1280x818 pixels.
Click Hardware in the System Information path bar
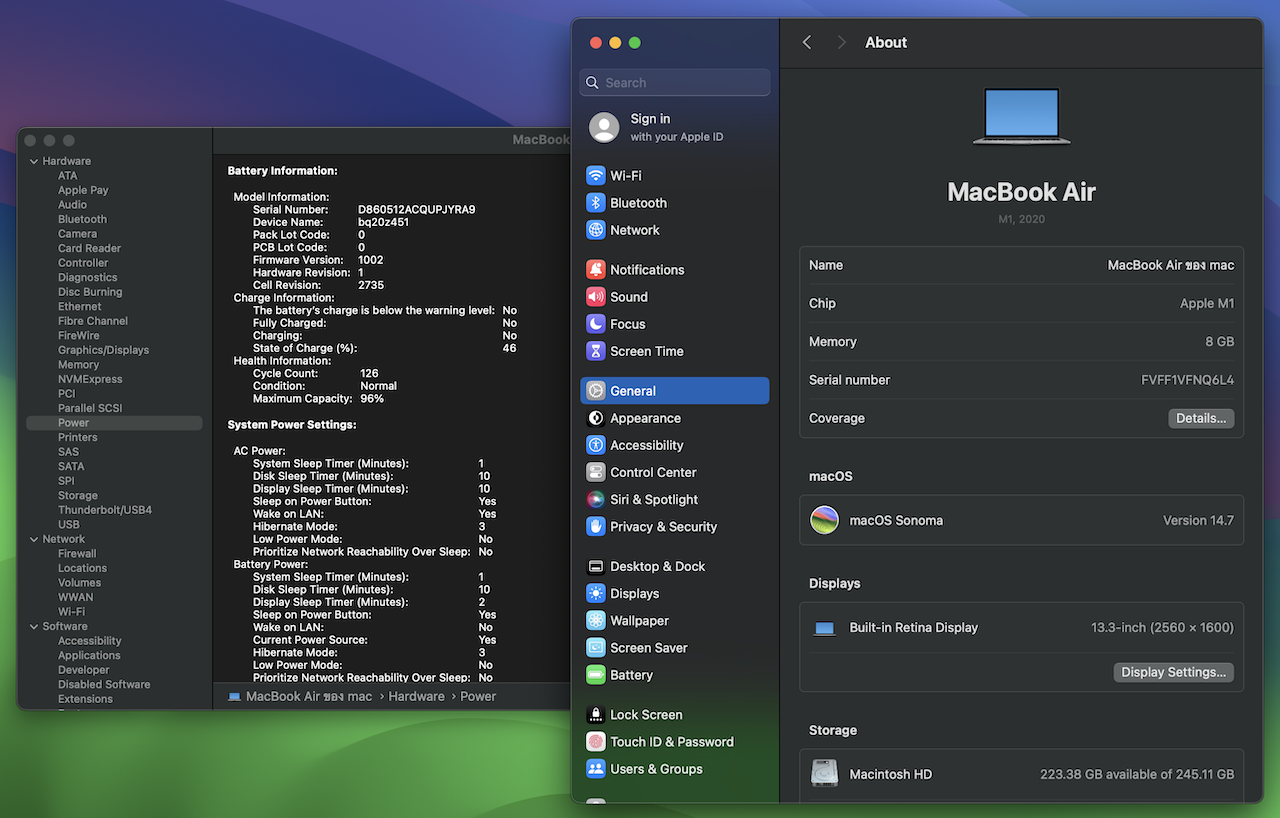(x=416, y=696)
